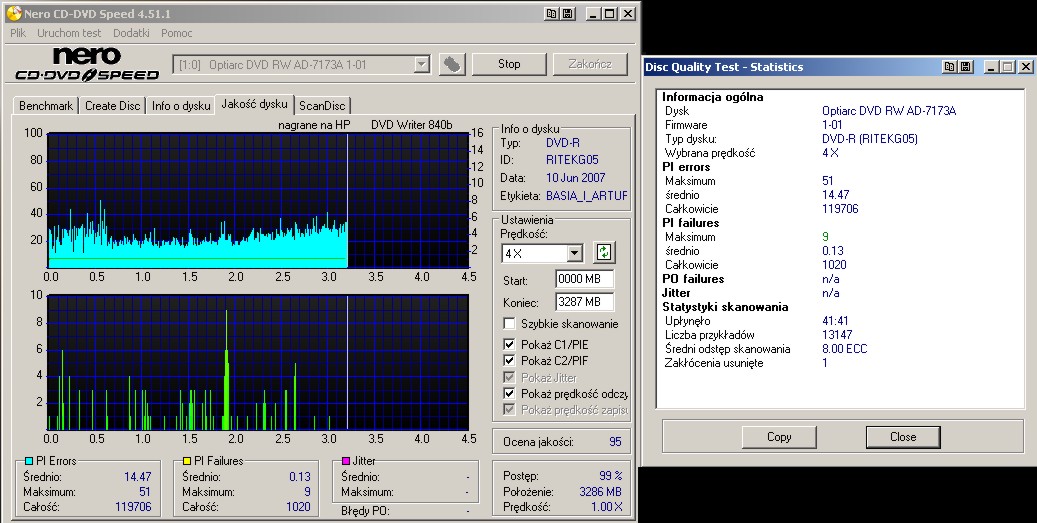The height and width of the screenshot is (523, 1037).
Task: Open the Optiarc drive selection dropdown
Action: point(421,65)
